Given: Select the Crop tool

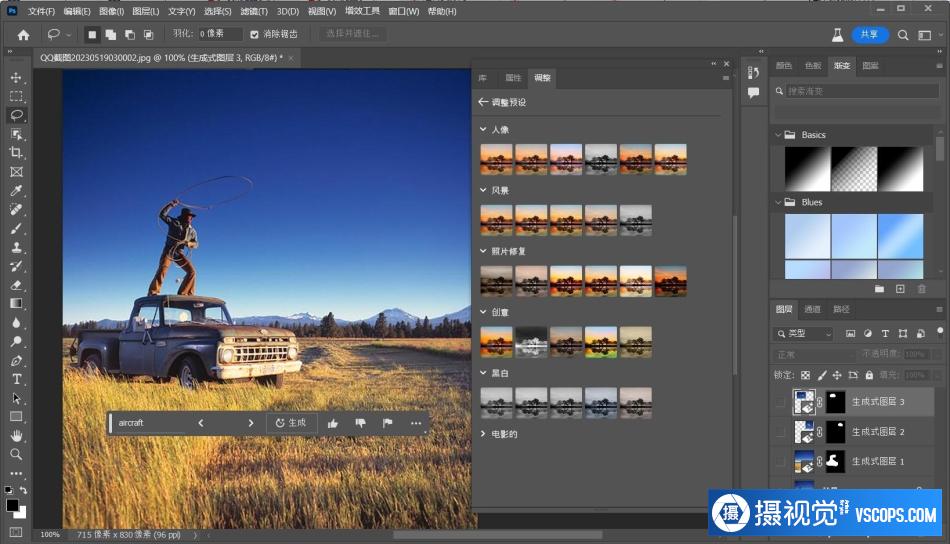Looking at the screenshot, I should (16, 153).
